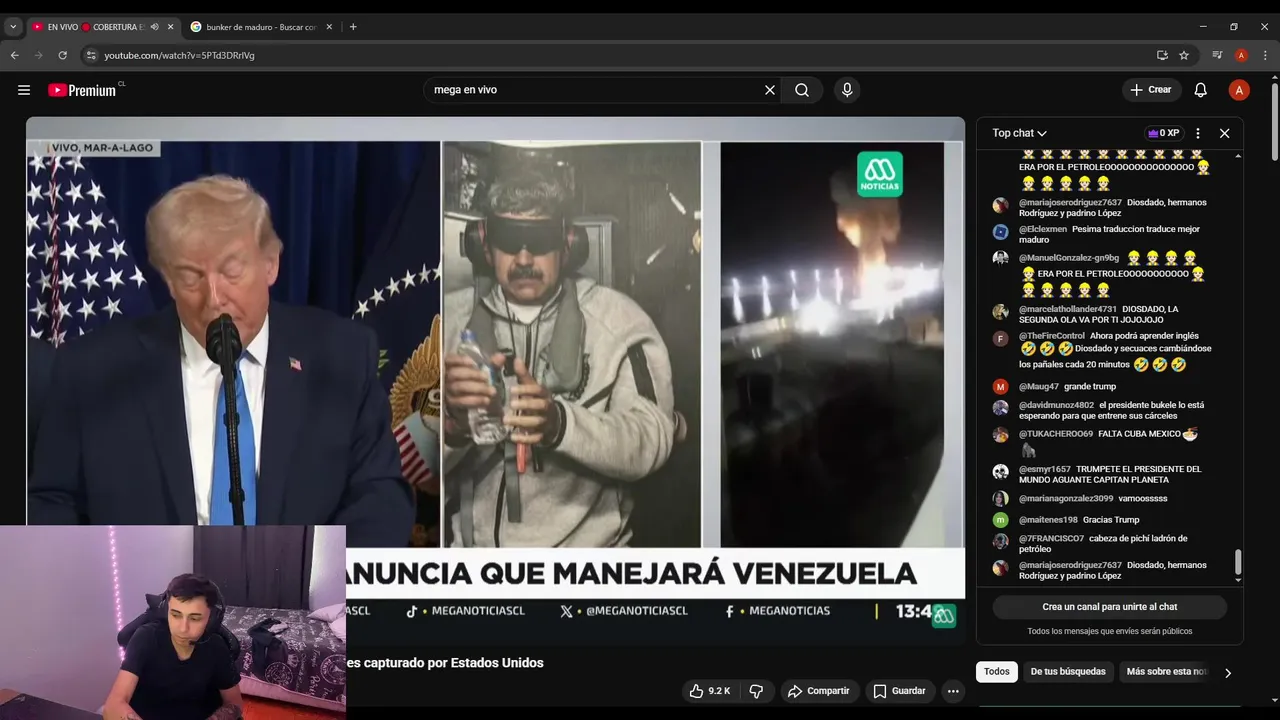Screen dimensions: 1280x720
Task: Expand the Top chat mode dropdown
Action: point(1019,133)
